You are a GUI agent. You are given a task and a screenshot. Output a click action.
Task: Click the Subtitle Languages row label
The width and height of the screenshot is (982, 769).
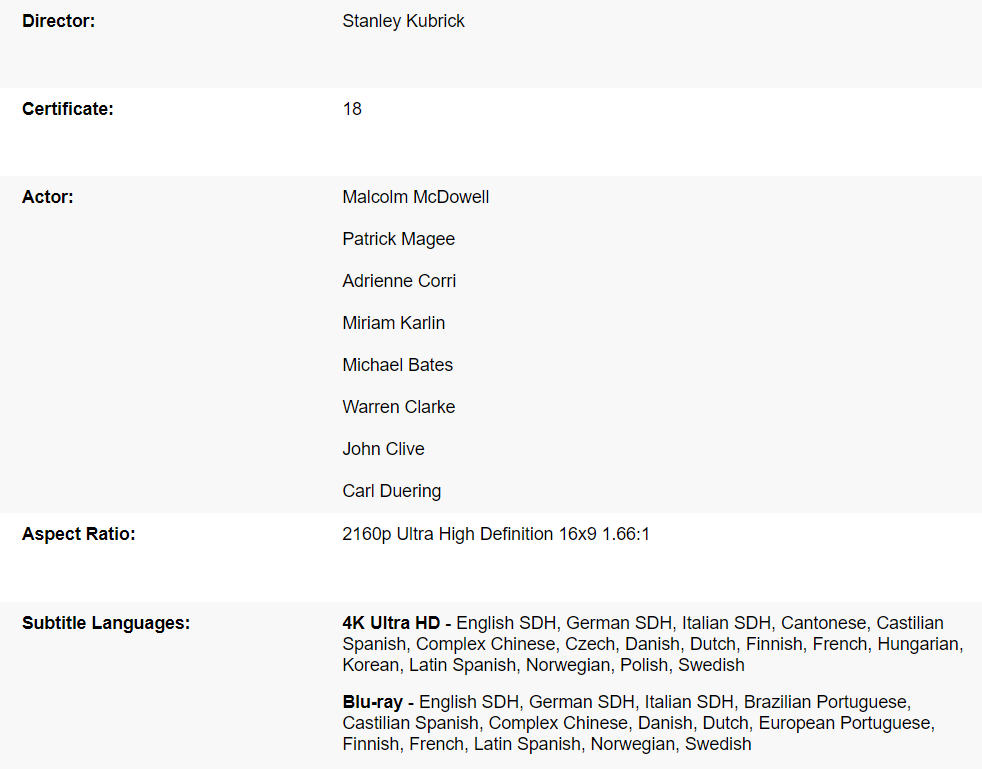click(105, 623)
